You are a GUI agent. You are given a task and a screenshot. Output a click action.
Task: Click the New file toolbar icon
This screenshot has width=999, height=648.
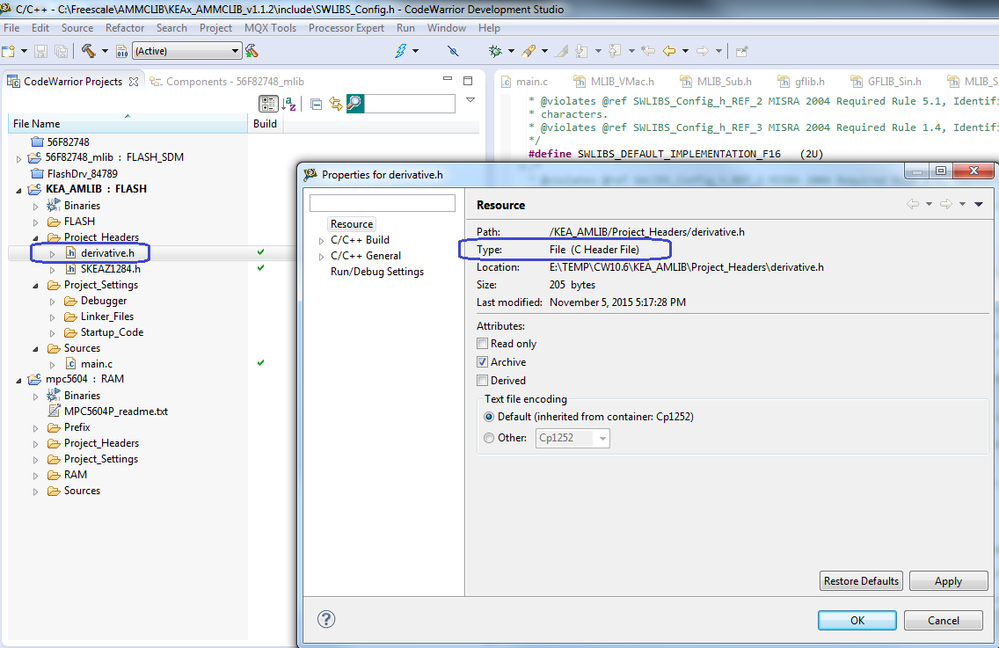[8, 51]
